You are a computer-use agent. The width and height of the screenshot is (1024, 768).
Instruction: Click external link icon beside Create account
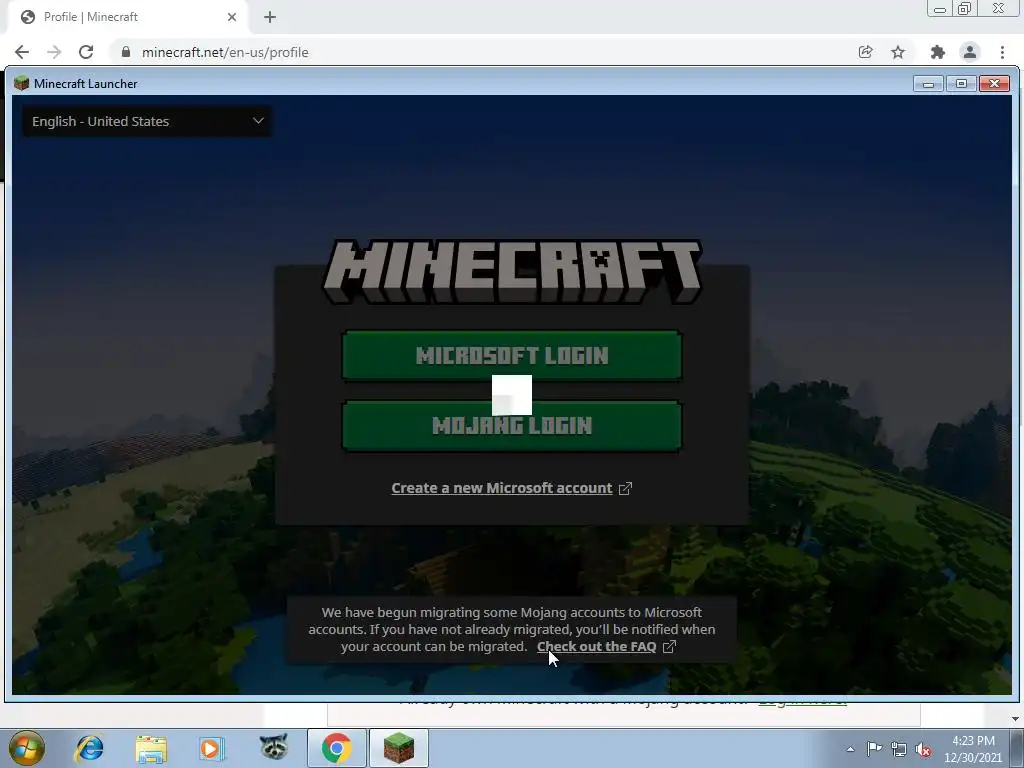(625, 488)
